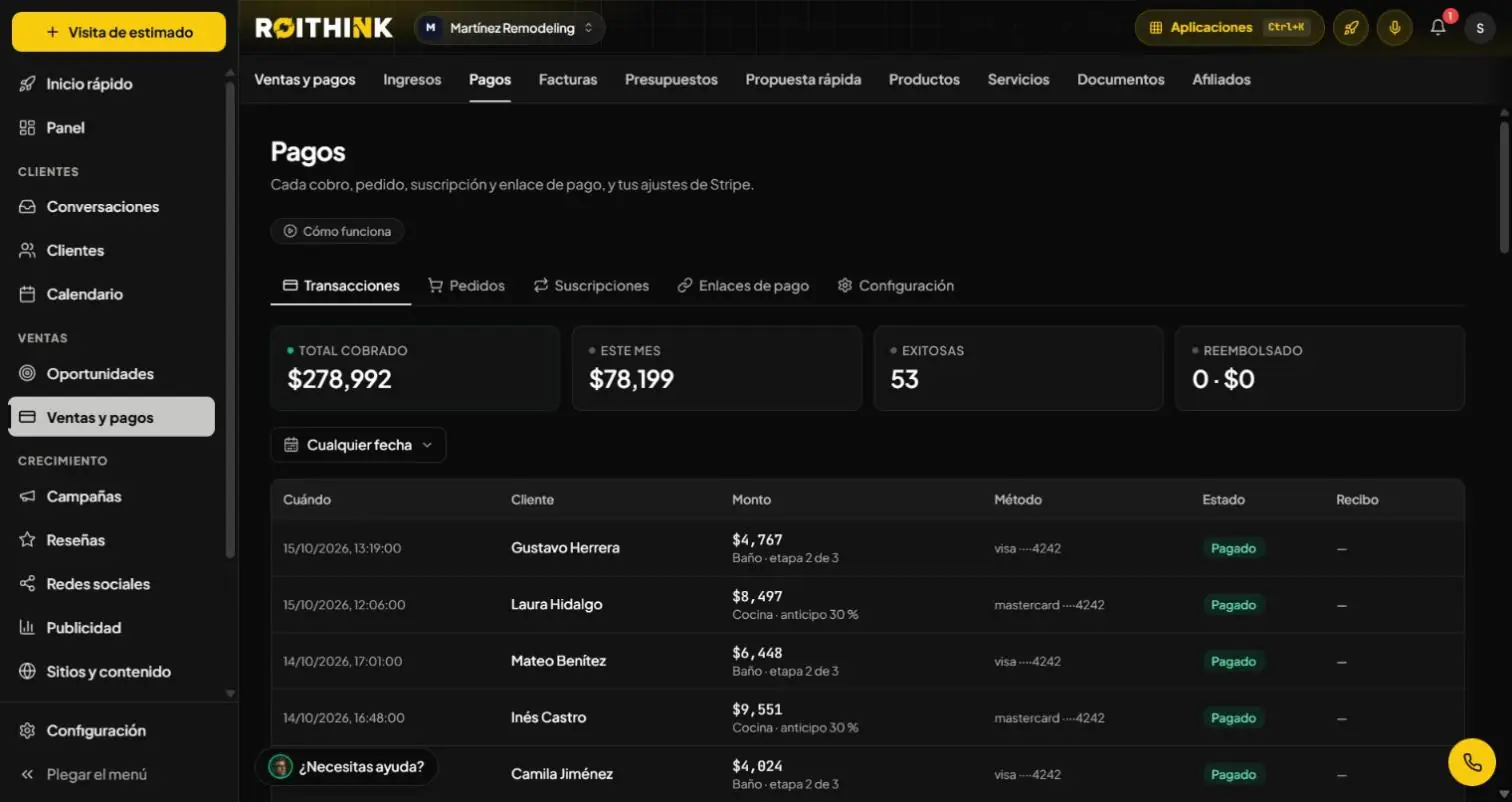Select the Pedidos sub-tab
The width and height of the screenshot is (1512, 802).
click(x=466, y=286)
